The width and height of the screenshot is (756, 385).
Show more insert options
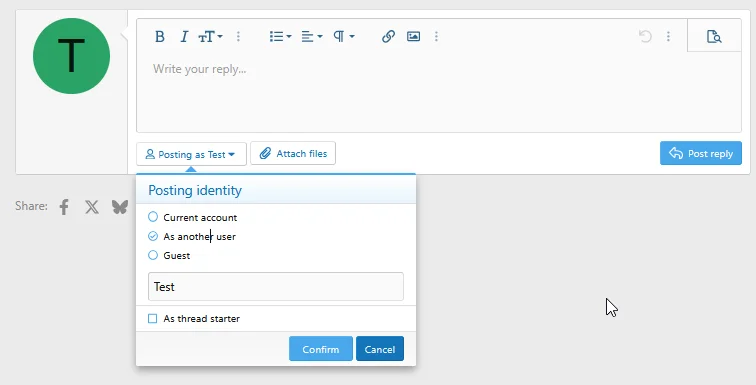pos(436,37)
